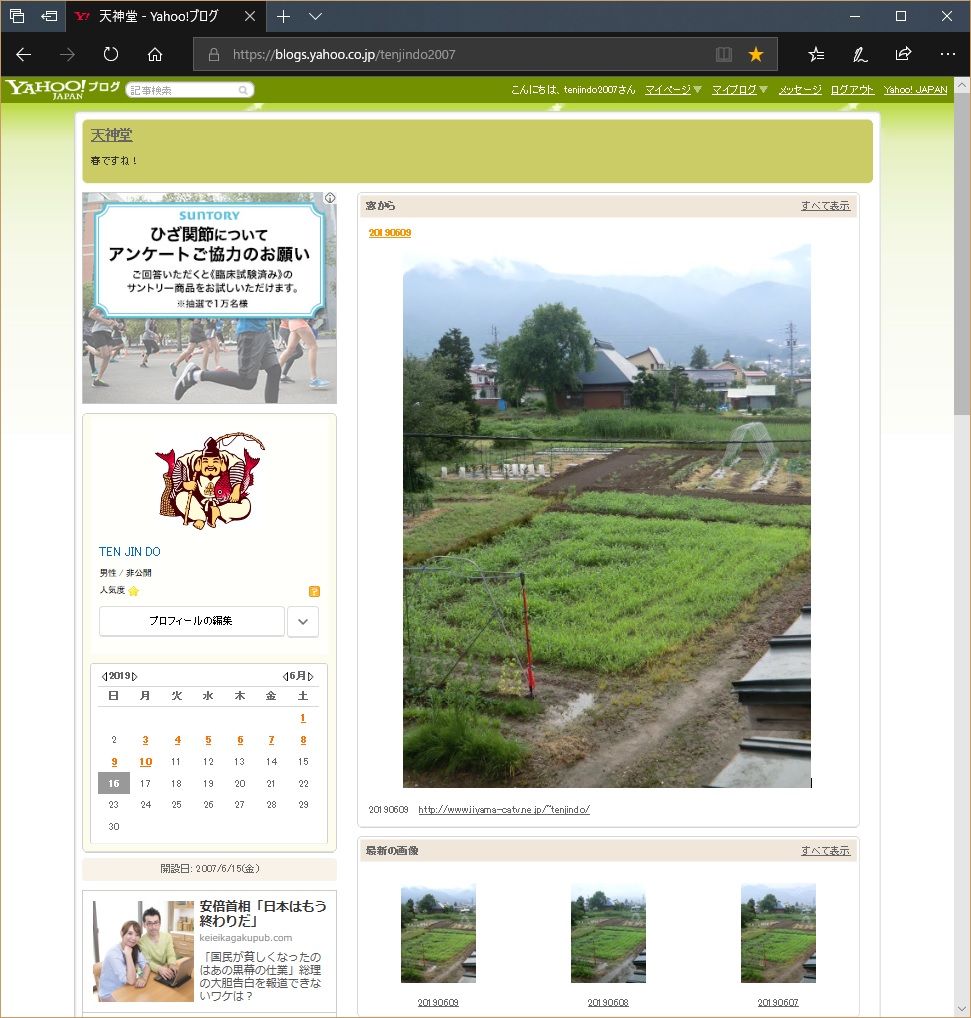Go to previous year in calendar
This screenshot has height=1018, width=971.
click(104, 676)
